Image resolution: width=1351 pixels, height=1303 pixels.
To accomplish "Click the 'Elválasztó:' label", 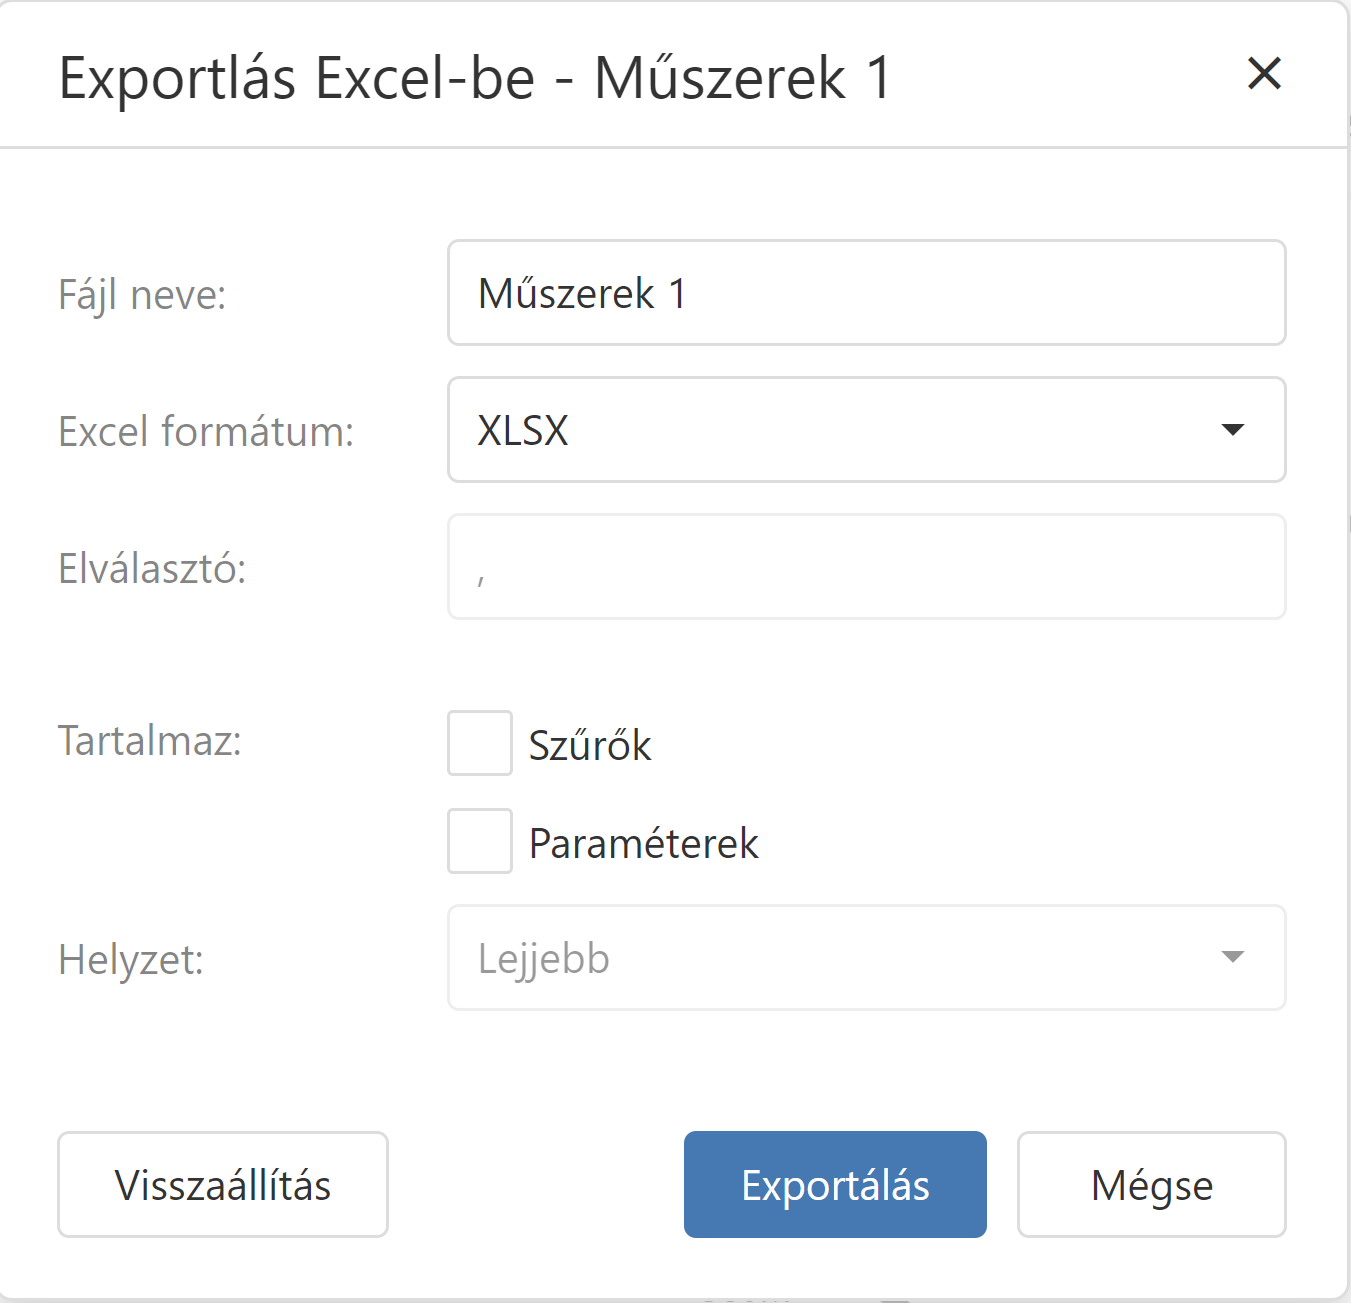I will (152, 569).
